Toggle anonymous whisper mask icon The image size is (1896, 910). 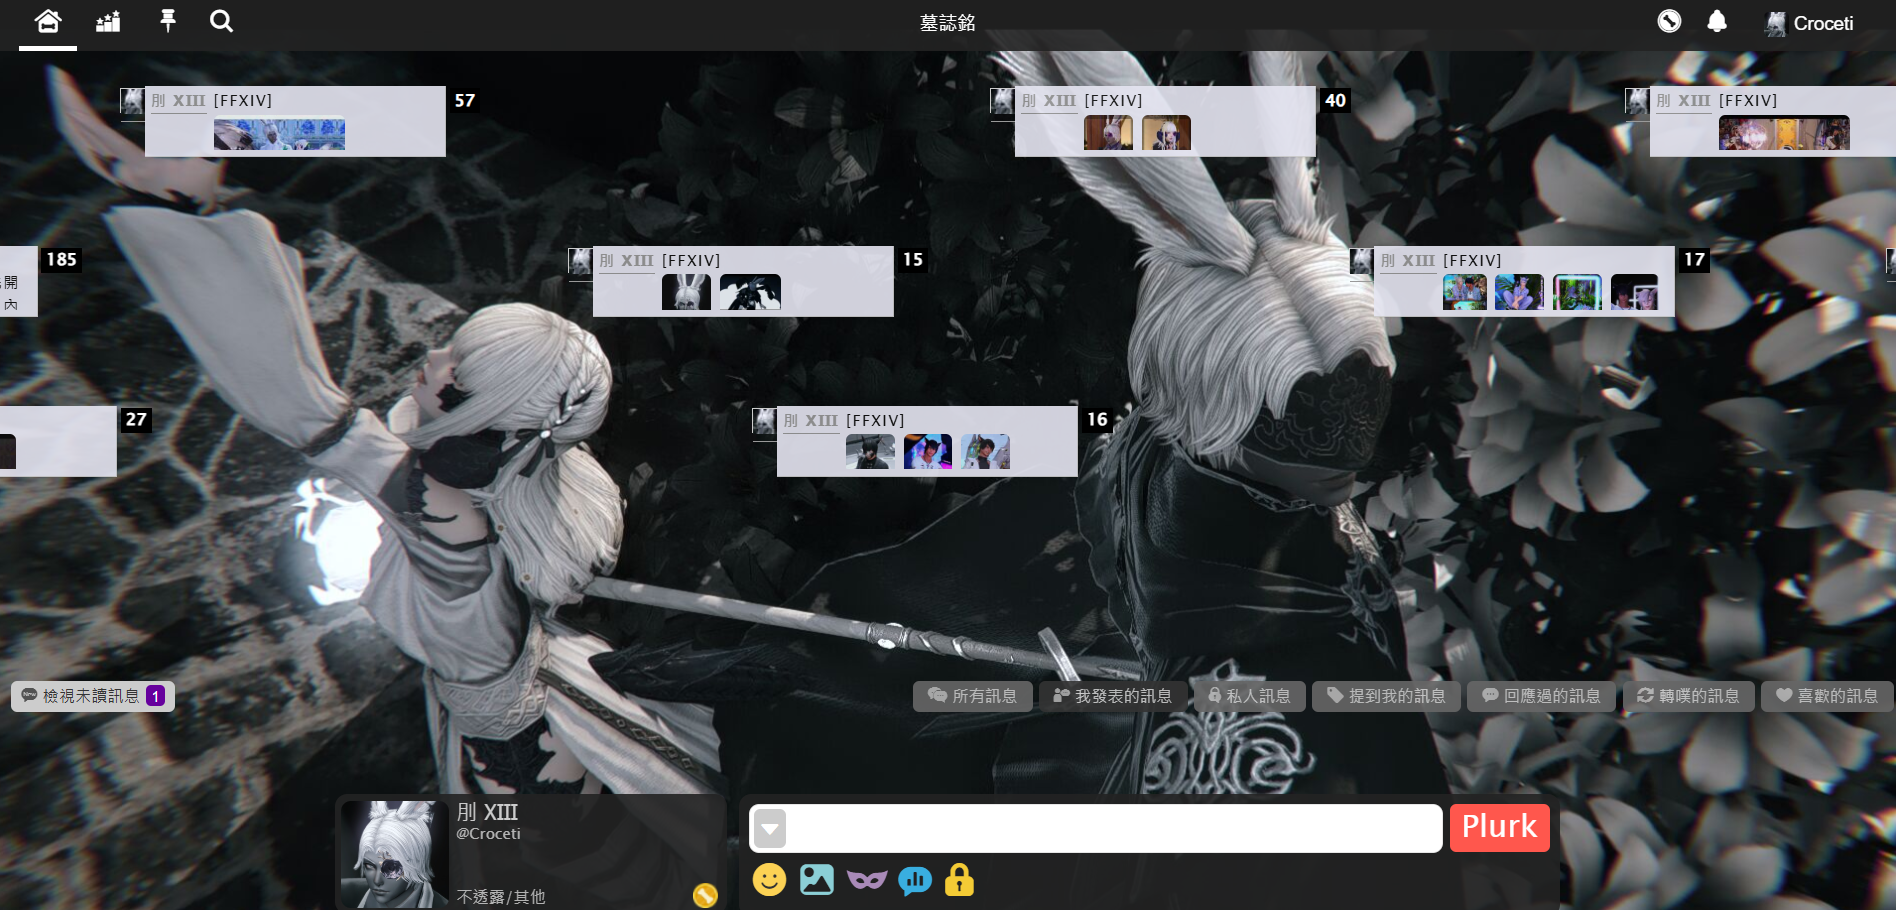click(866, 879)
